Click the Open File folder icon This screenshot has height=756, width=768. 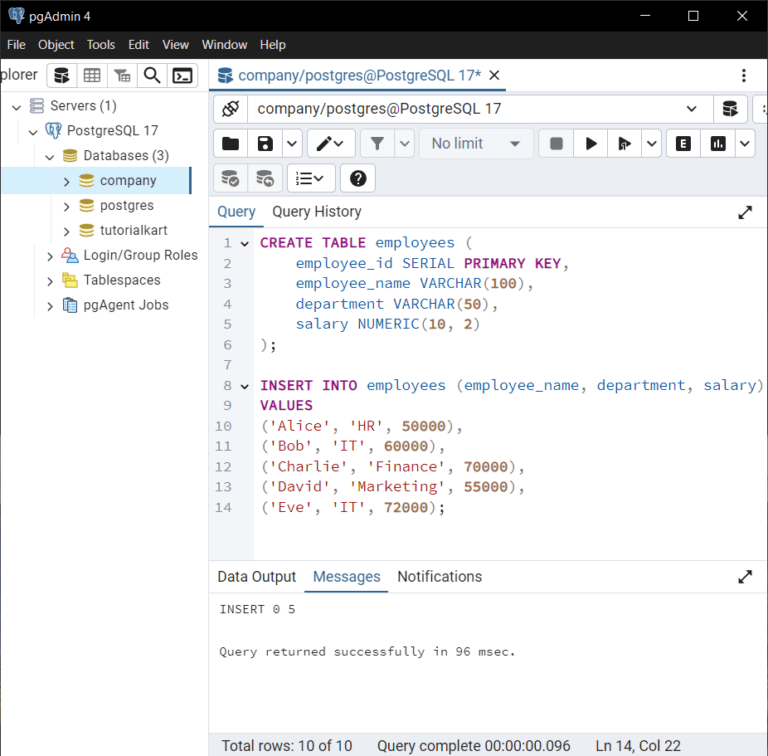pos(231,143)
